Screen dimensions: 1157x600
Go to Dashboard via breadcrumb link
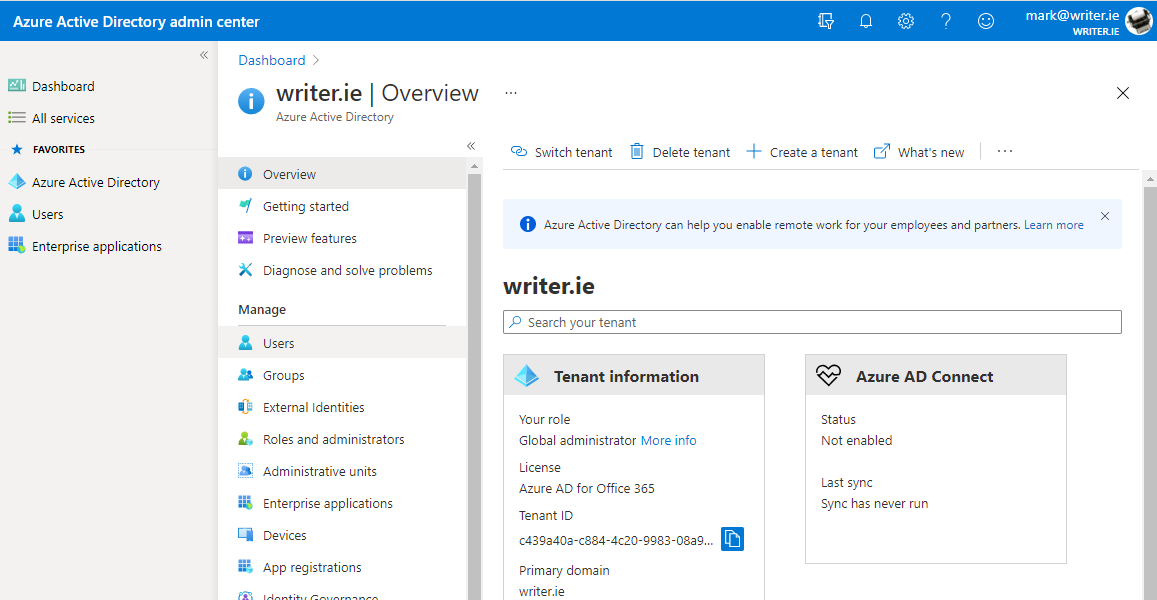click(x=272, y=61)
